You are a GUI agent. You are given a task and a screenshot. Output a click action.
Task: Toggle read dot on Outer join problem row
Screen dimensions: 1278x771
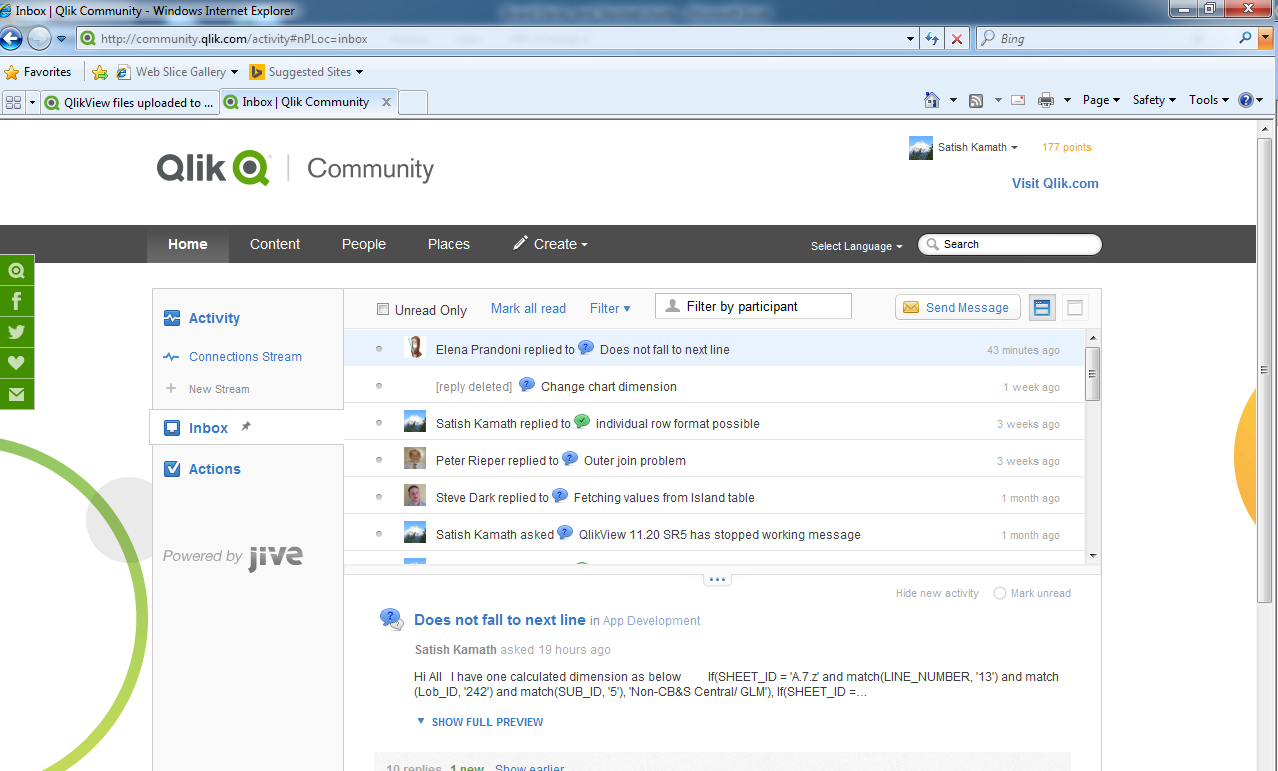click(x=379, y=460)
